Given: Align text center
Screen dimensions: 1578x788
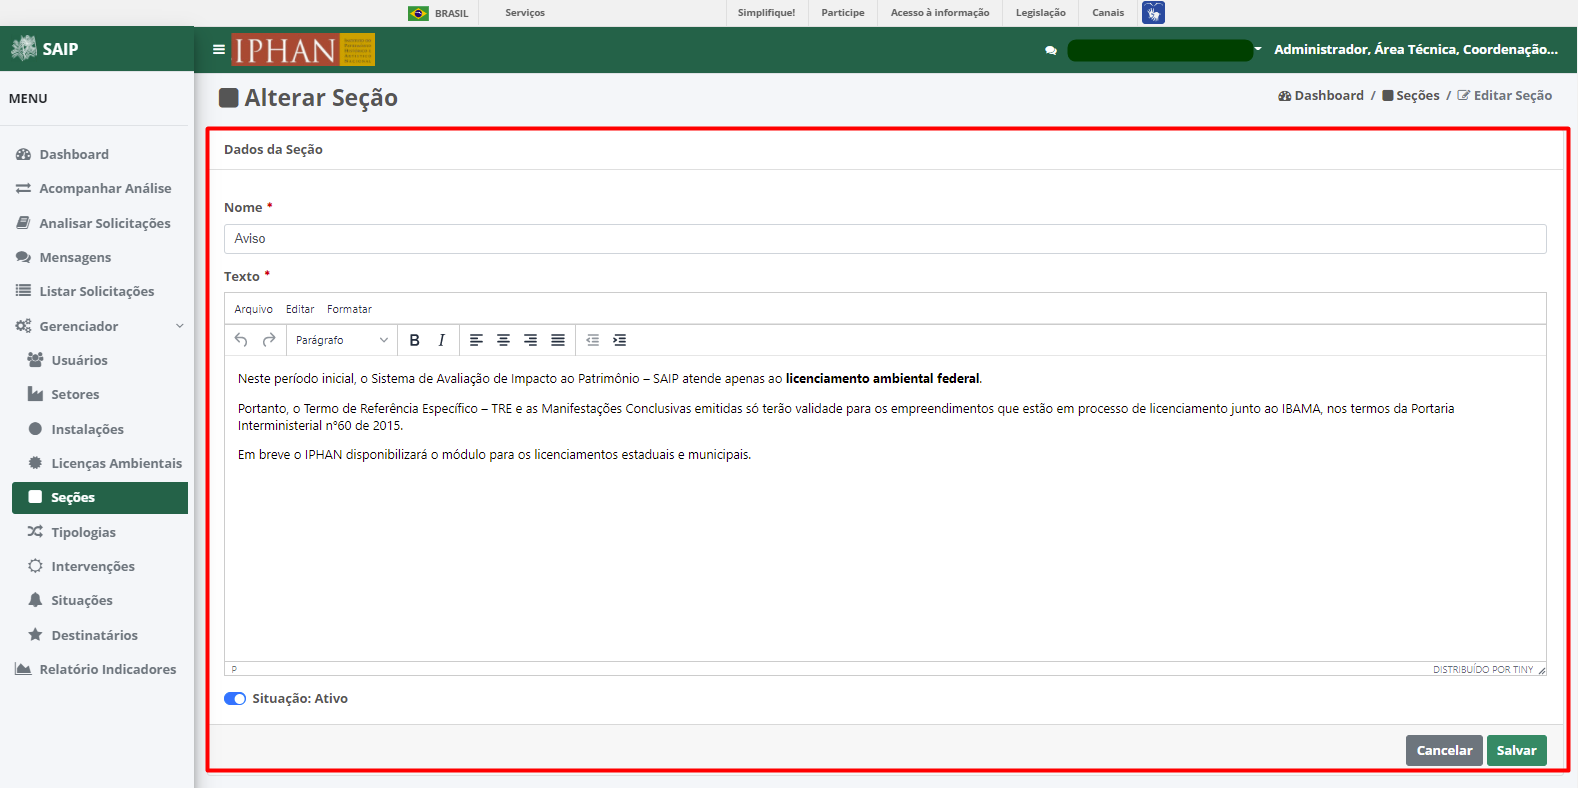Looking at the screenshot, I should (x=504, y=340).
